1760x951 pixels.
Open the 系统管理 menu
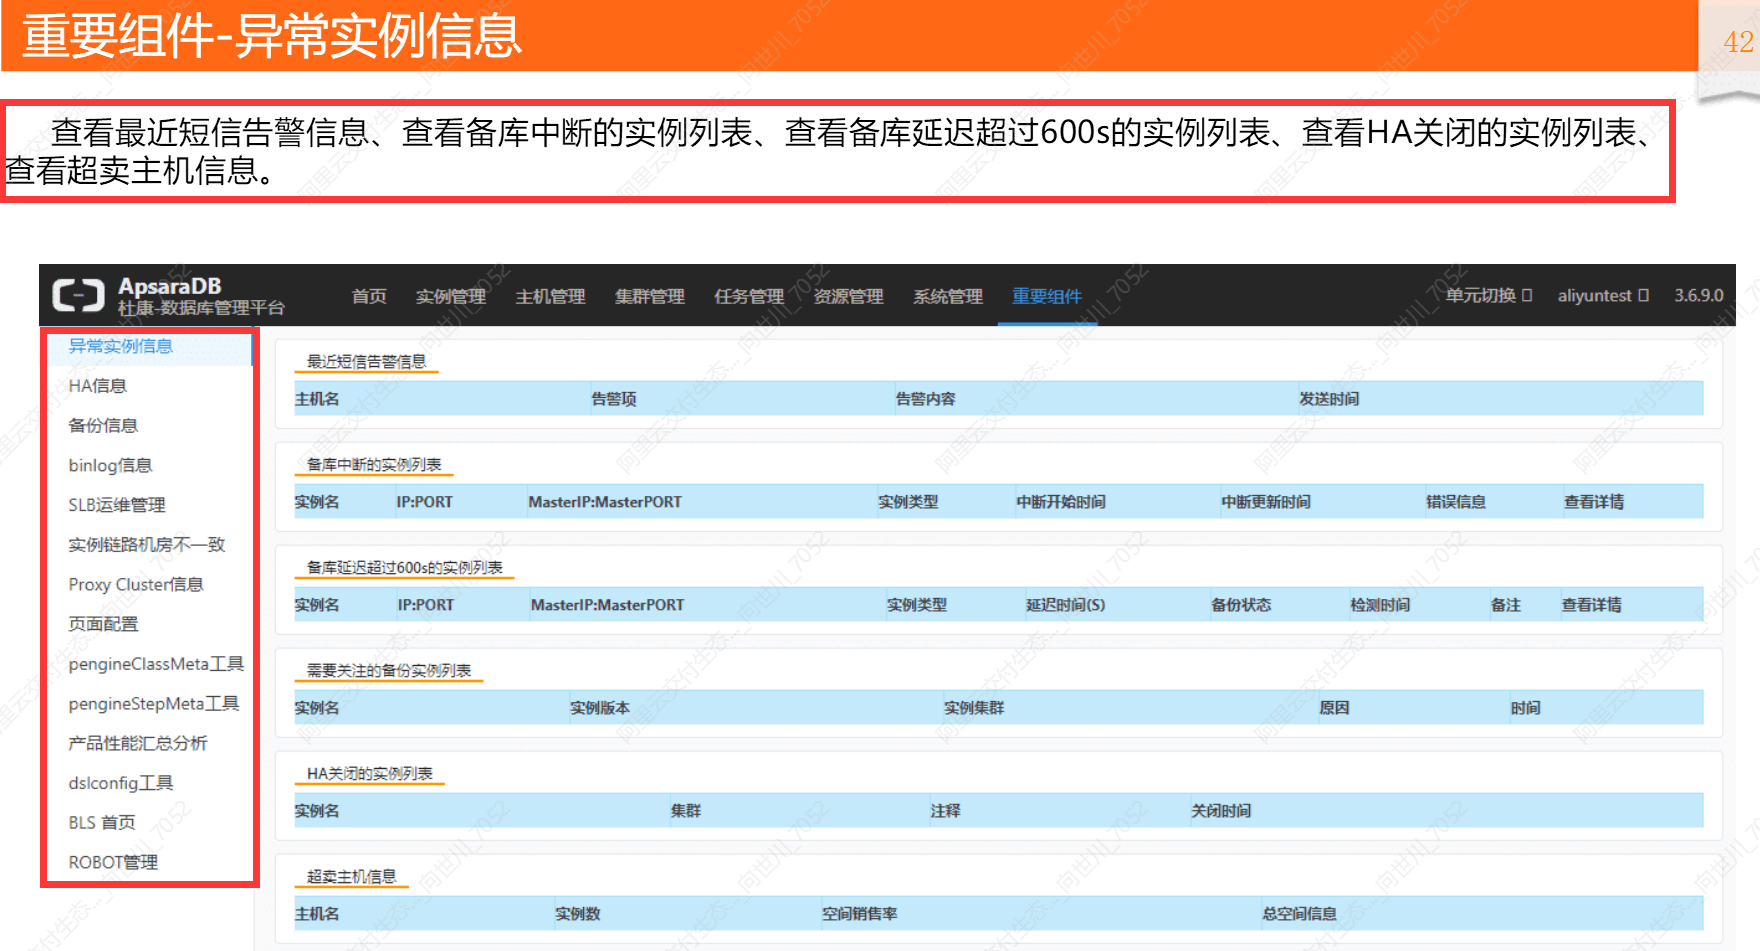[947, 296]
